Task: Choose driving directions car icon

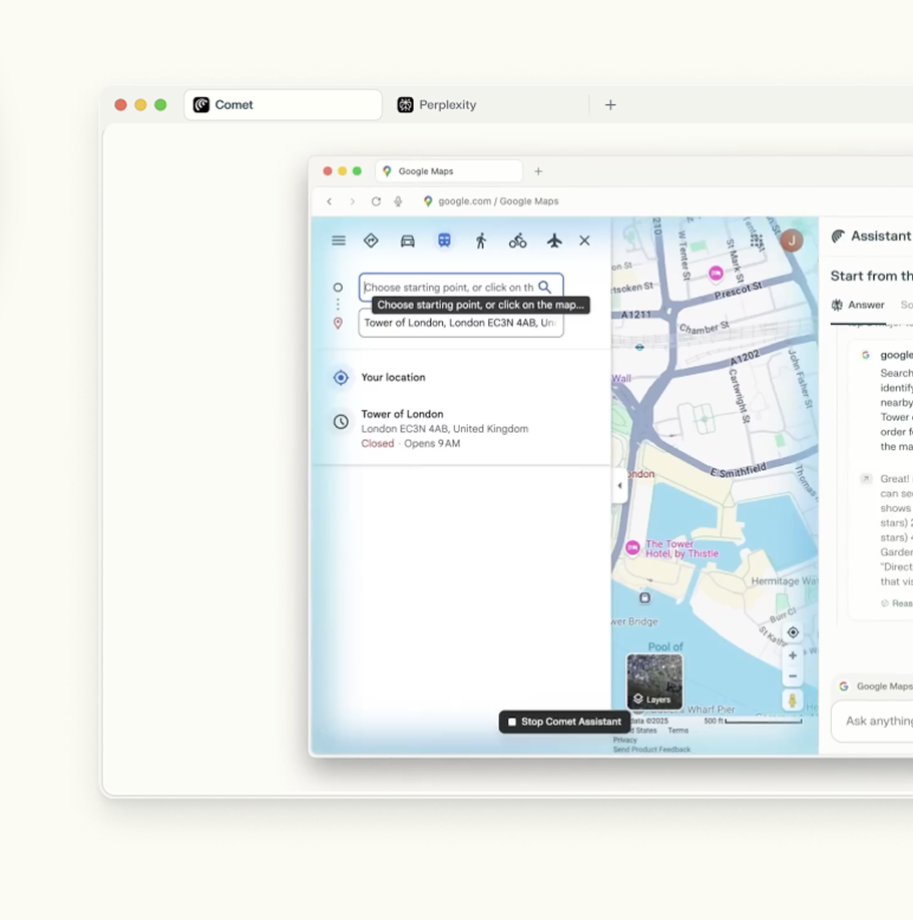Action: (x=408, y=241)
